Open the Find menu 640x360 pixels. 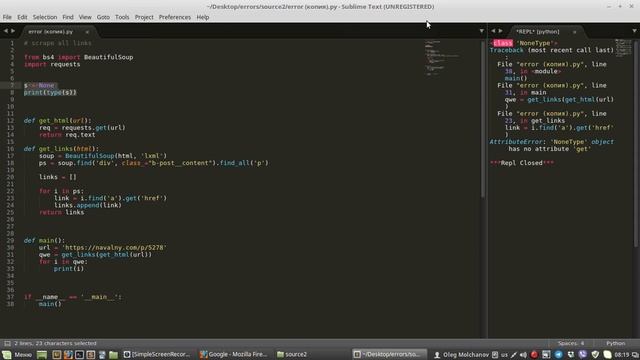pos(68,17)
